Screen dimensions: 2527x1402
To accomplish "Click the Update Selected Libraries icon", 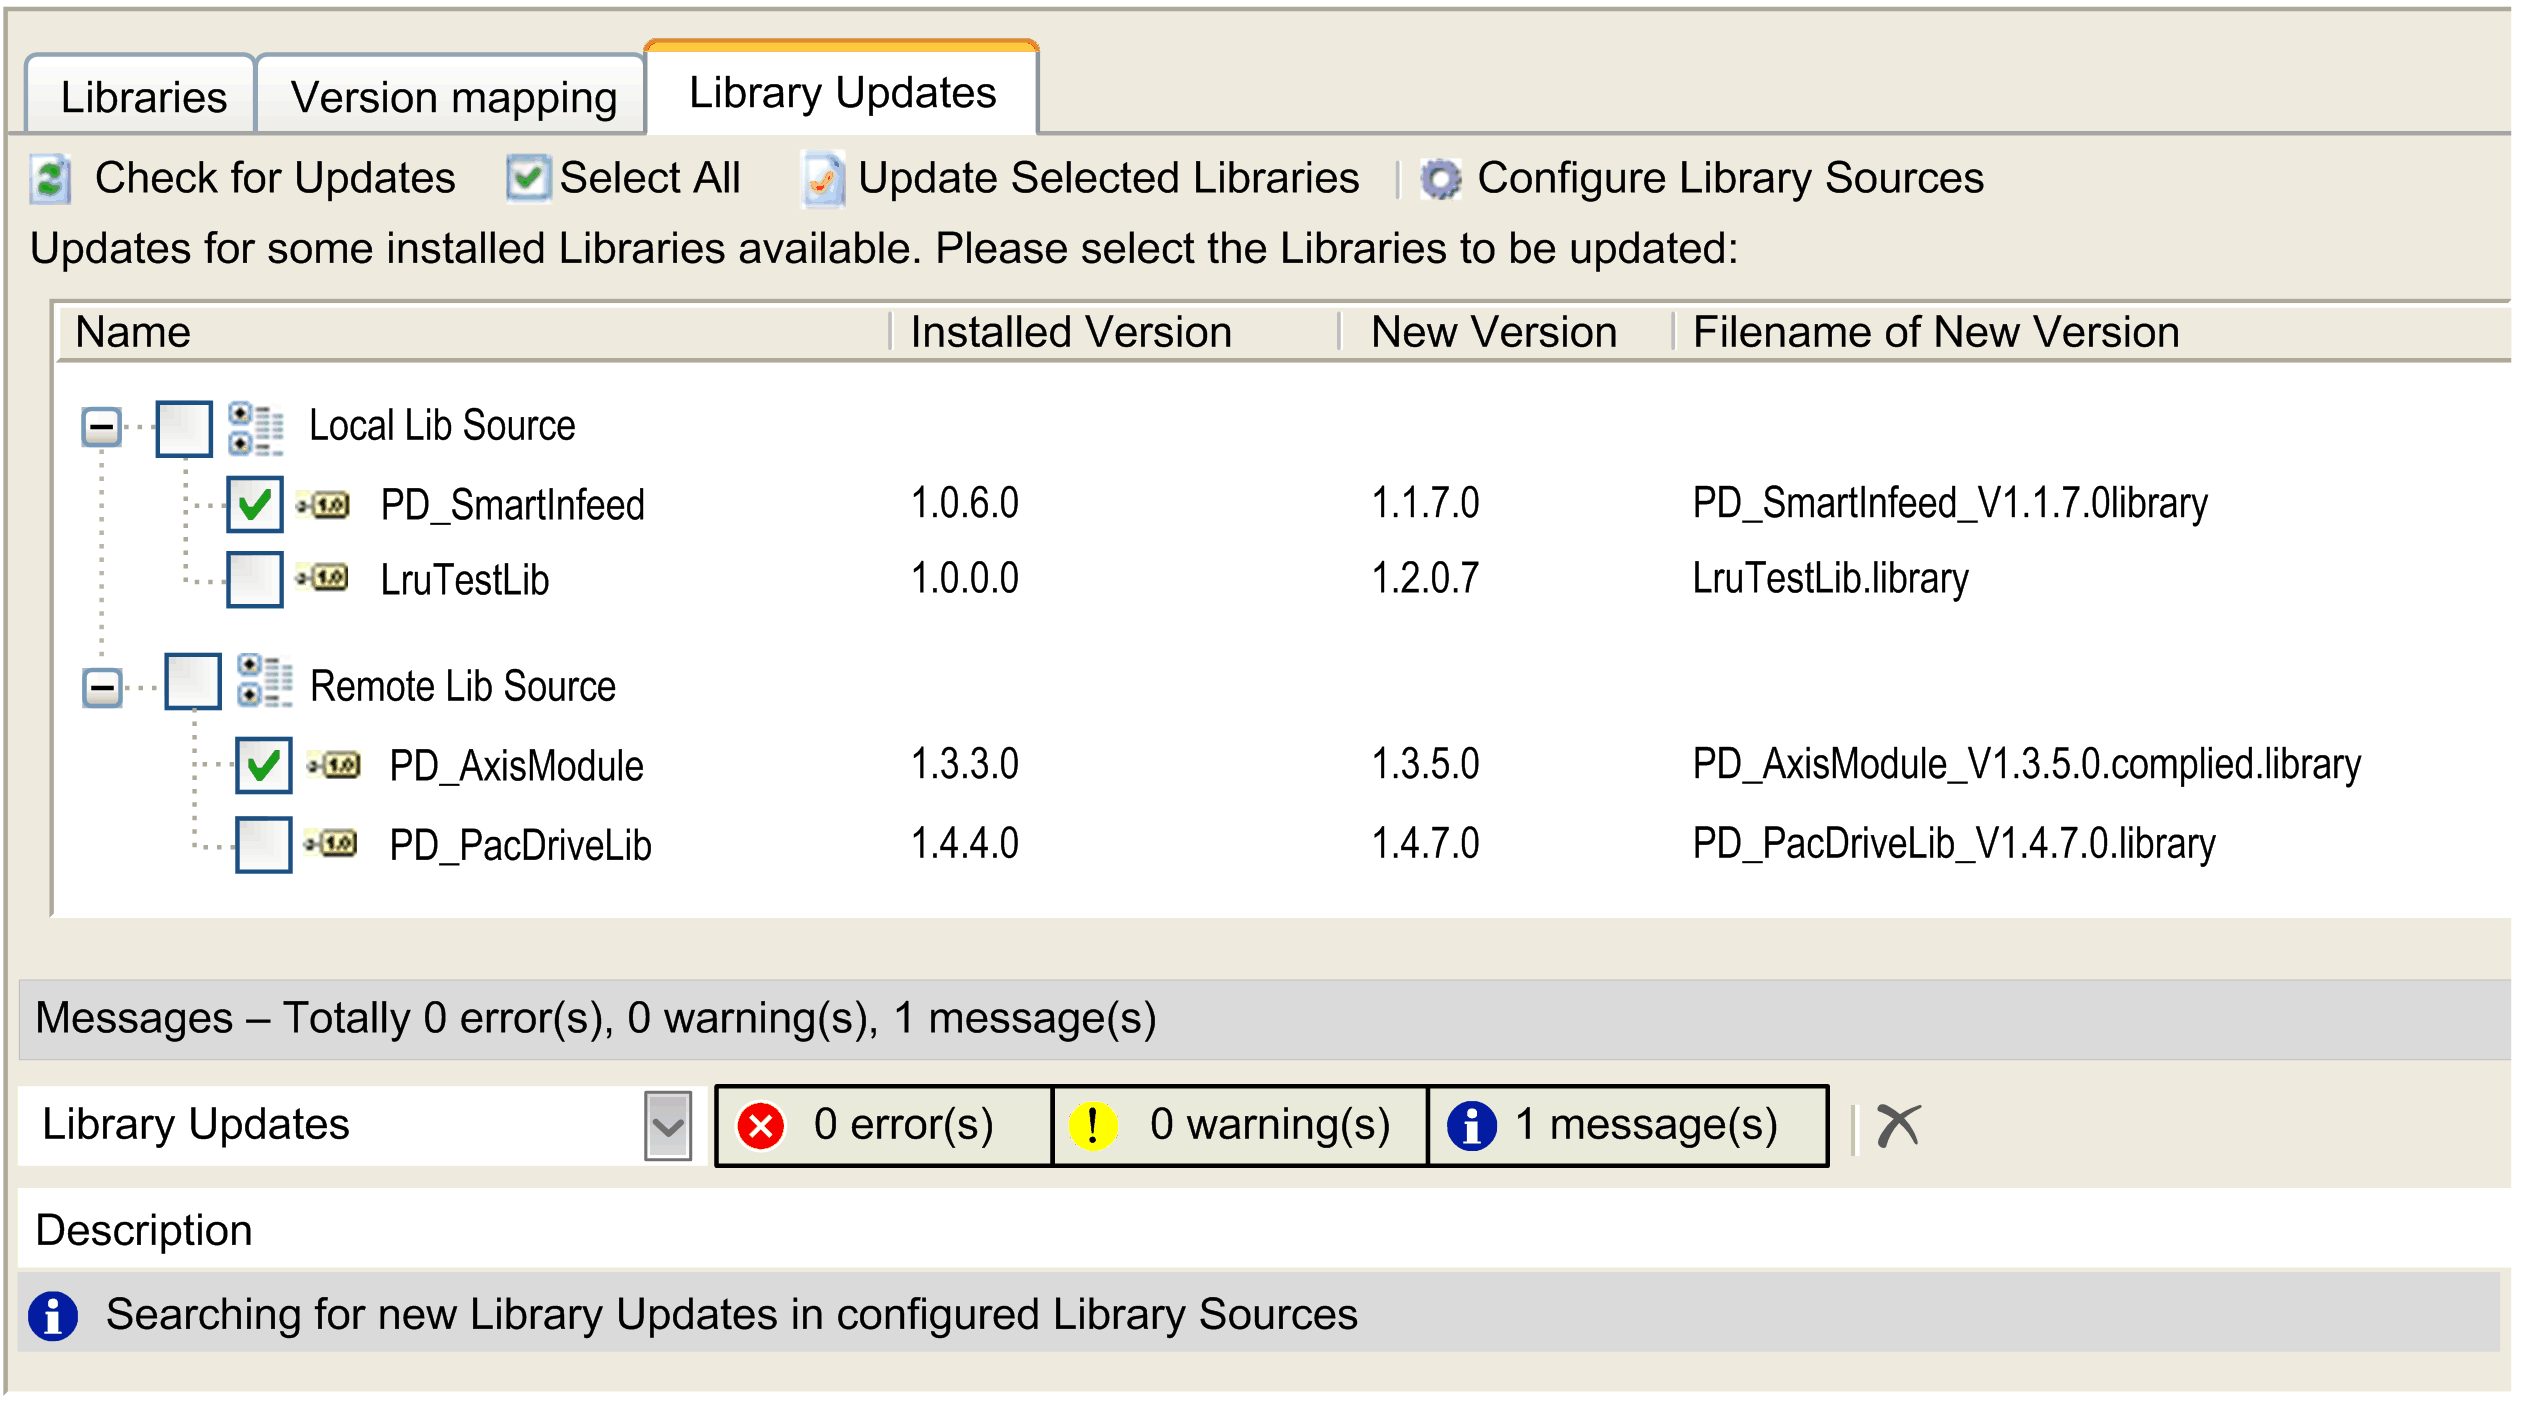I will tap(821, 178).
